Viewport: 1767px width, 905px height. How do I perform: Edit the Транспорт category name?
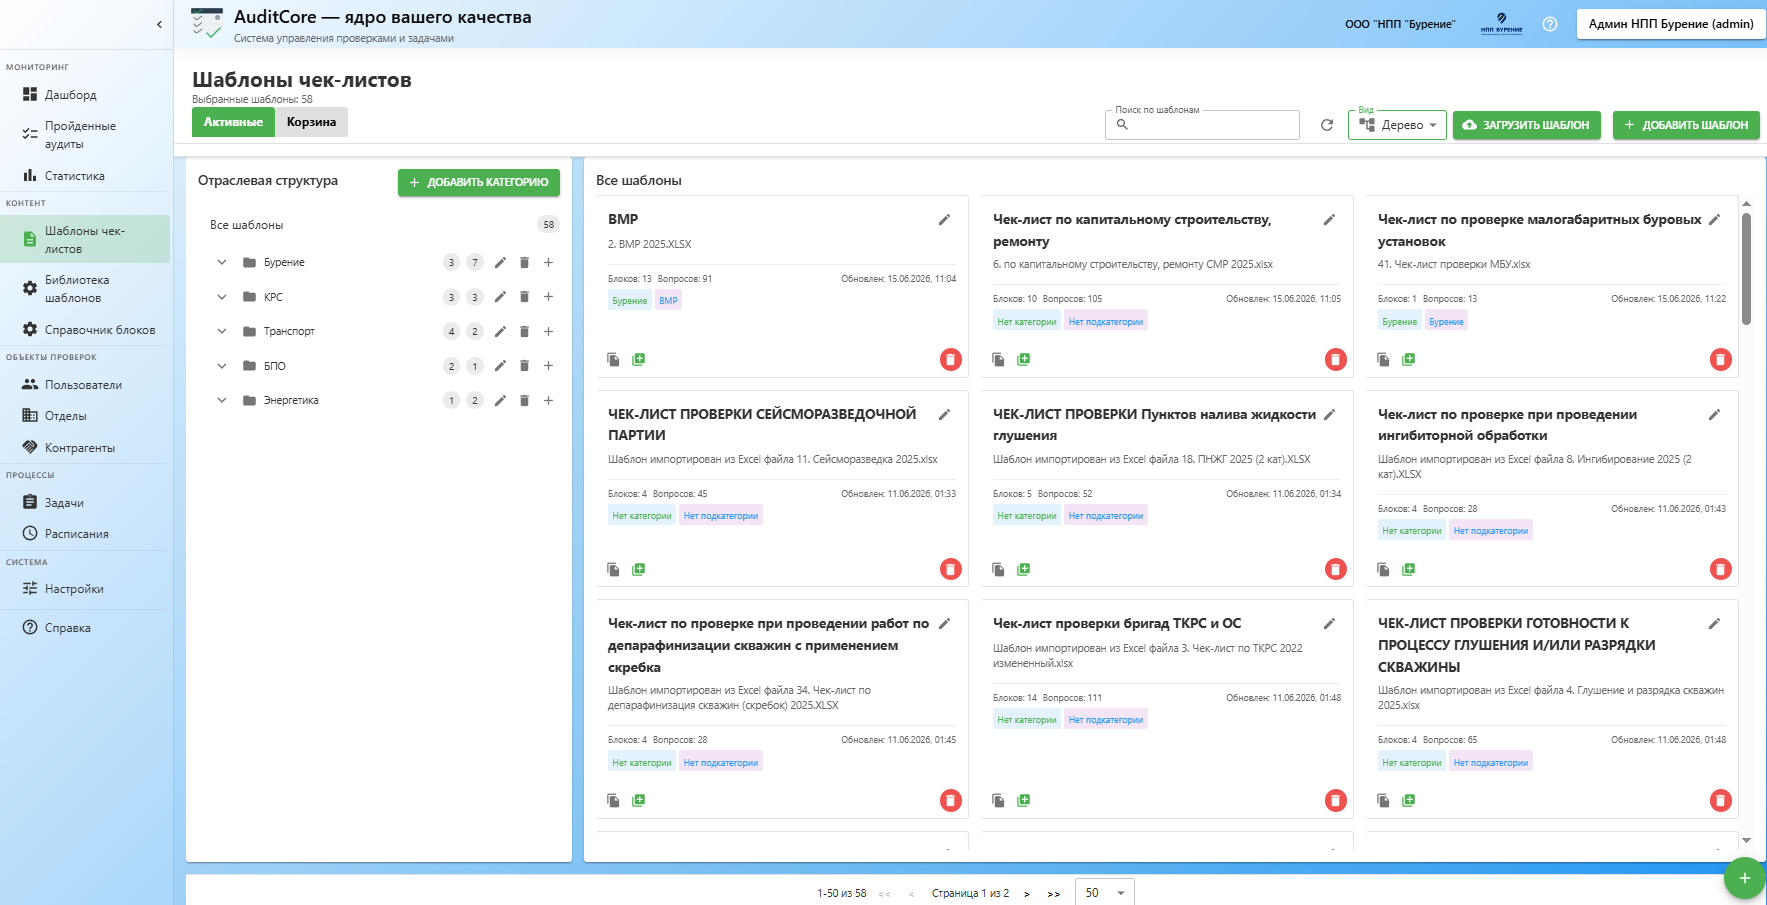(500, 331)
